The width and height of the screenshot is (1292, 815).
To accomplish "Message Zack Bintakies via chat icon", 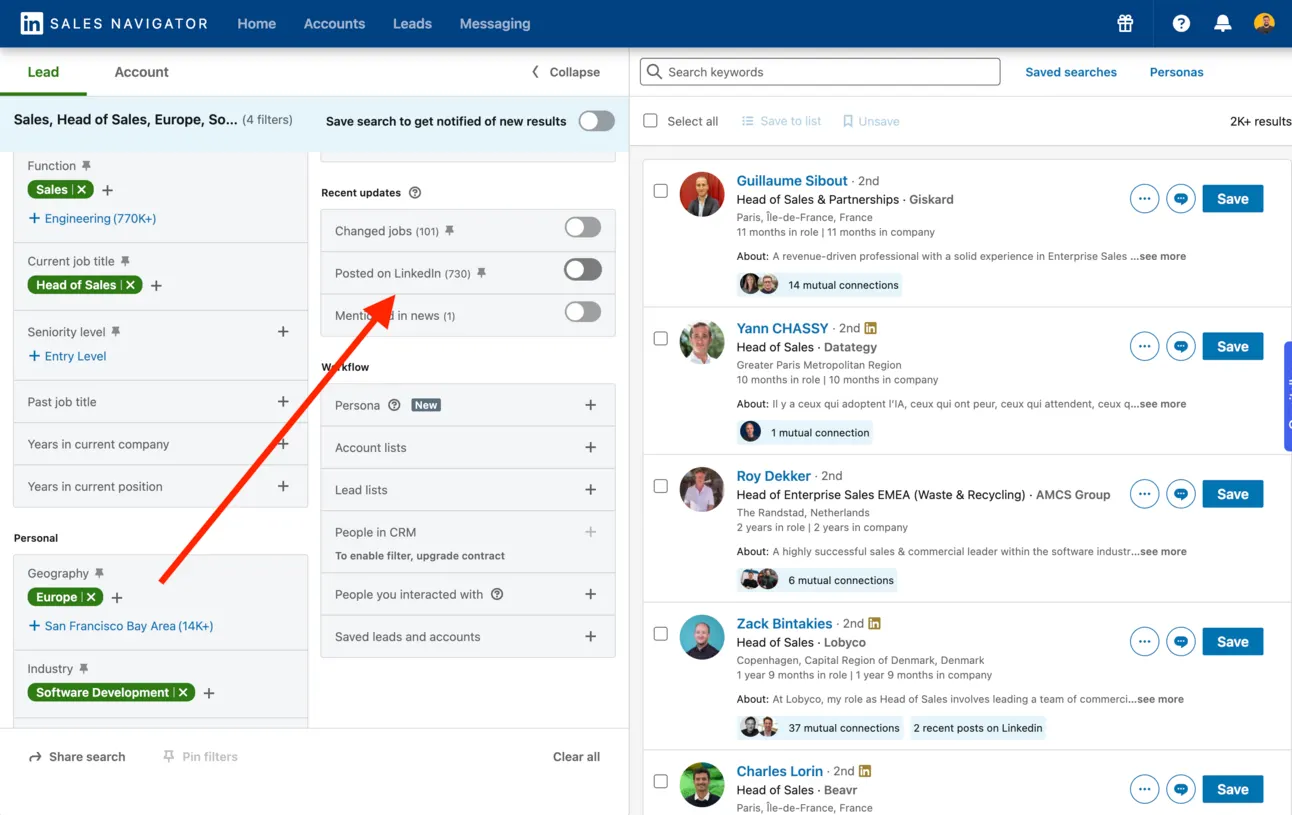I will coord(1181,642).
